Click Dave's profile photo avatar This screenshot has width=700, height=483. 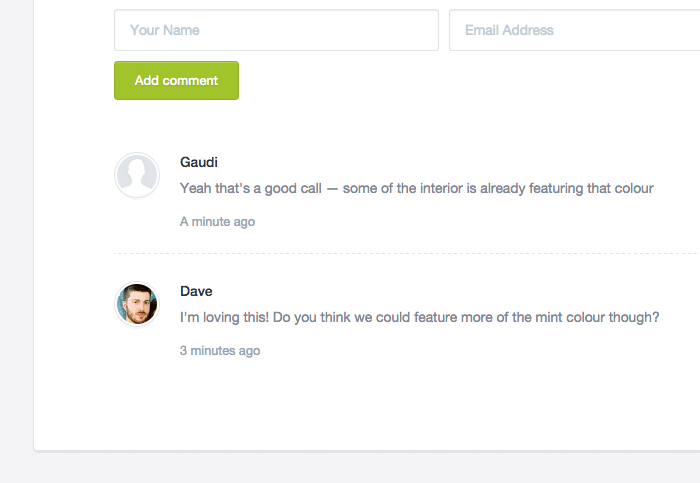point(137,304)
